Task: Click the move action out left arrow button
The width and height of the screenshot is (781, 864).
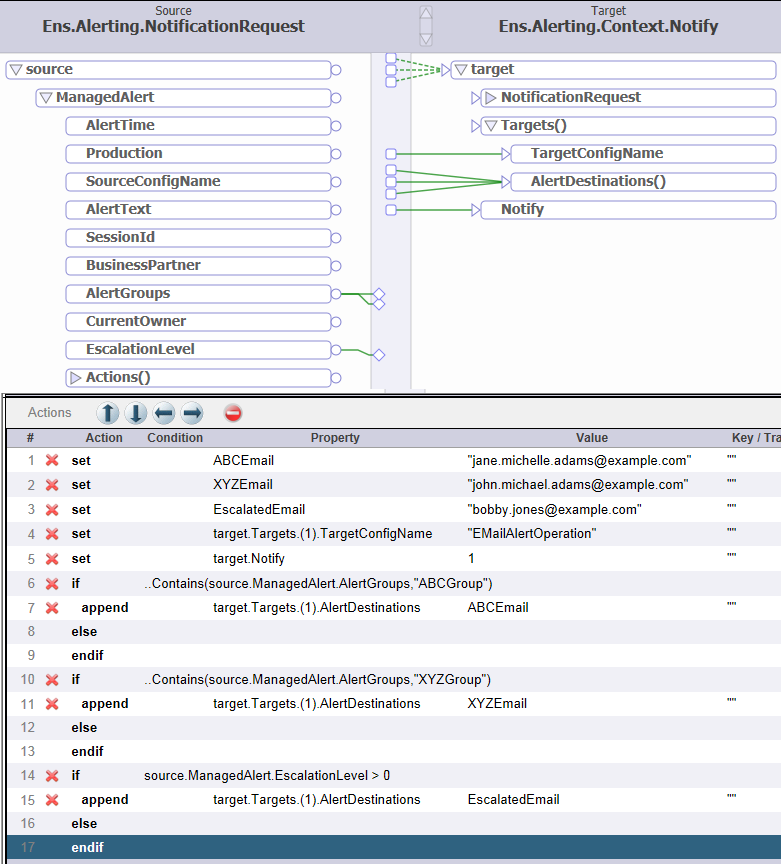Action: coord(164,413)
